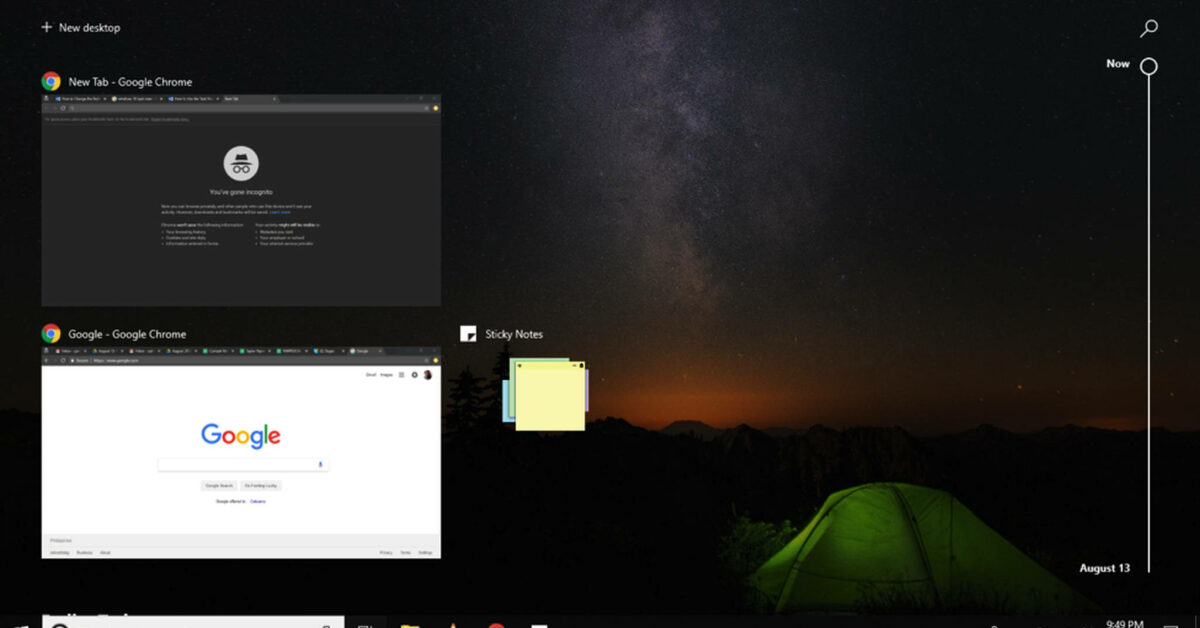Open the timeline search with the magnifier icon
Viewport: 1200px width, 628px height.
pos(1148,28)
